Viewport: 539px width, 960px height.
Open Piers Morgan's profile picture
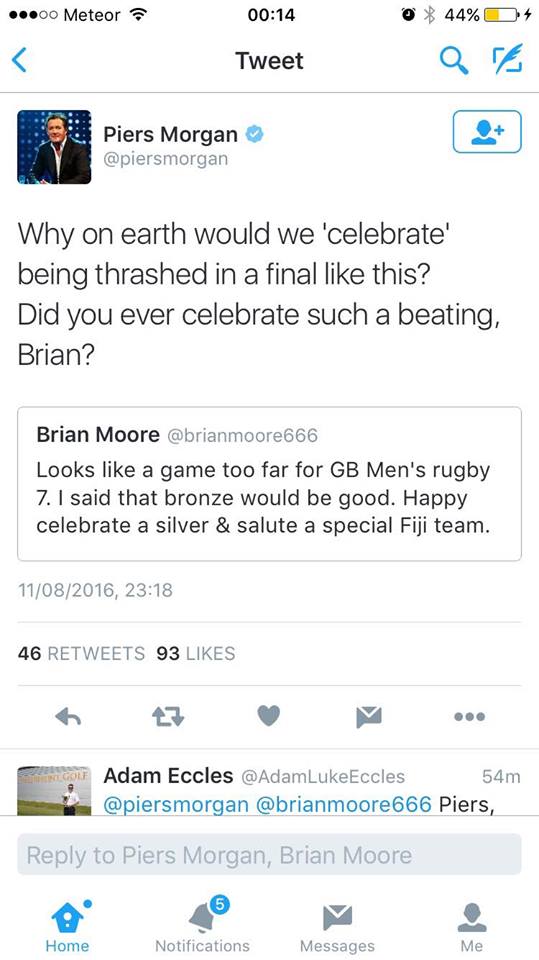54,147
